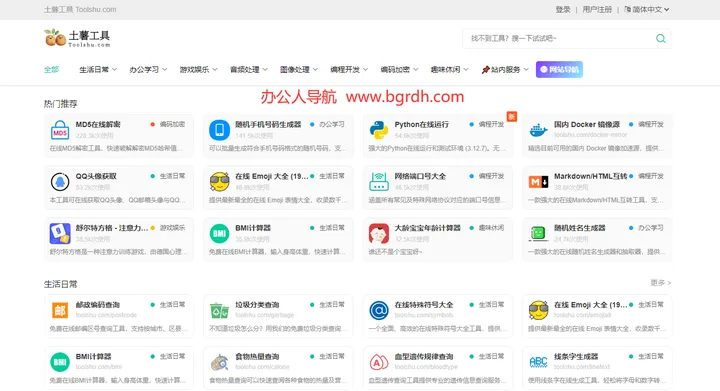Click the search magnifier icon

coord(661,39)
